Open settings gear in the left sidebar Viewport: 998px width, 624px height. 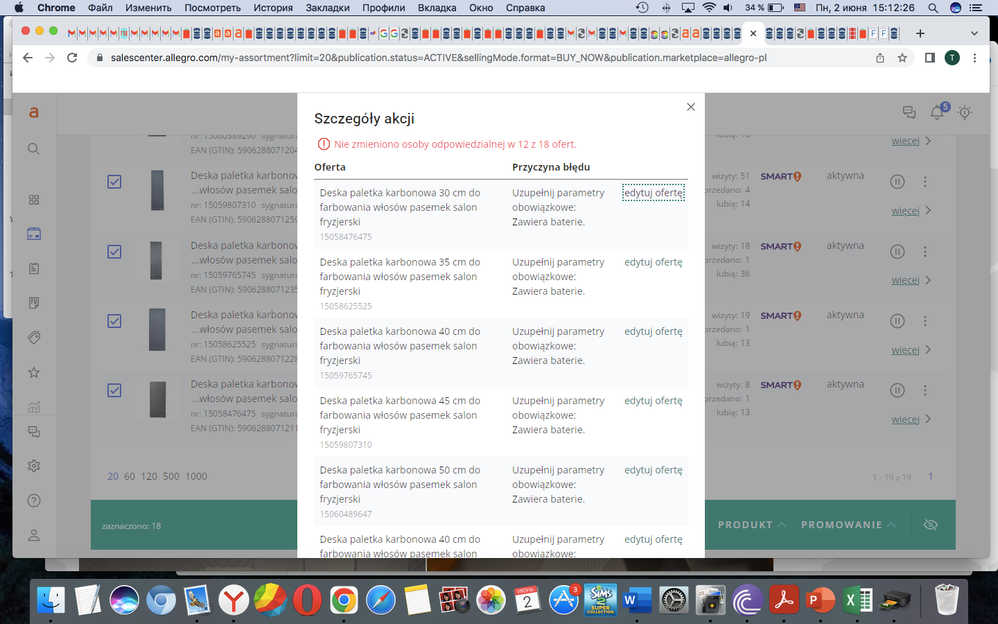tap(34, 466)
